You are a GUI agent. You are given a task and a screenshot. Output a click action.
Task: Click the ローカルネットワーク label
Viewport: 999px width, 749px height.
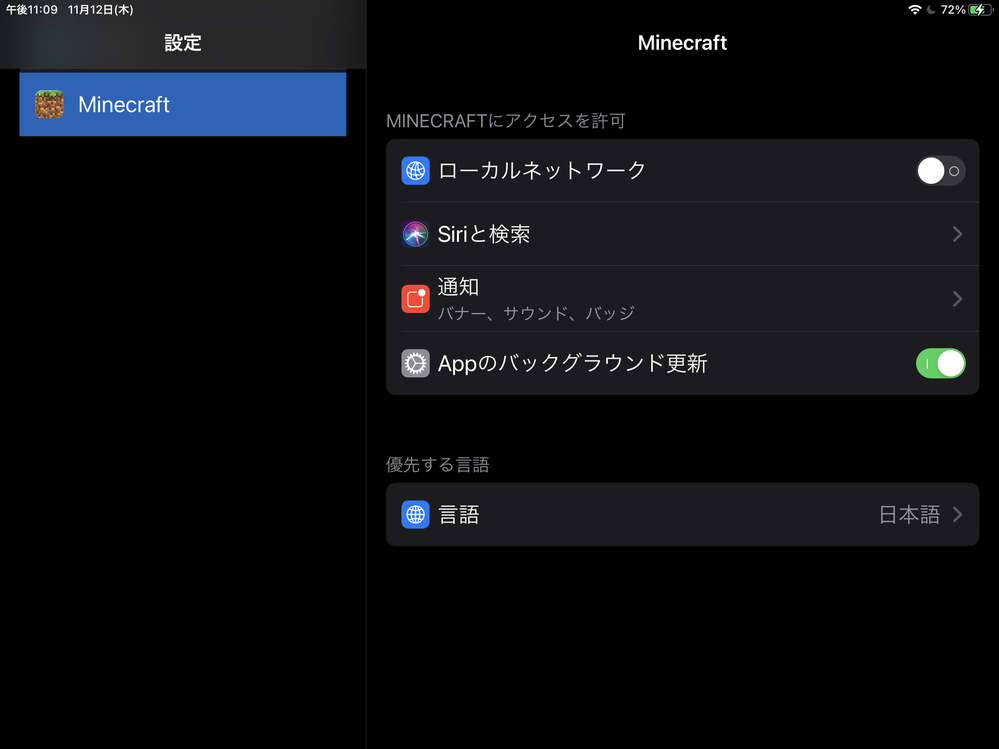click(x=542, y=171)
